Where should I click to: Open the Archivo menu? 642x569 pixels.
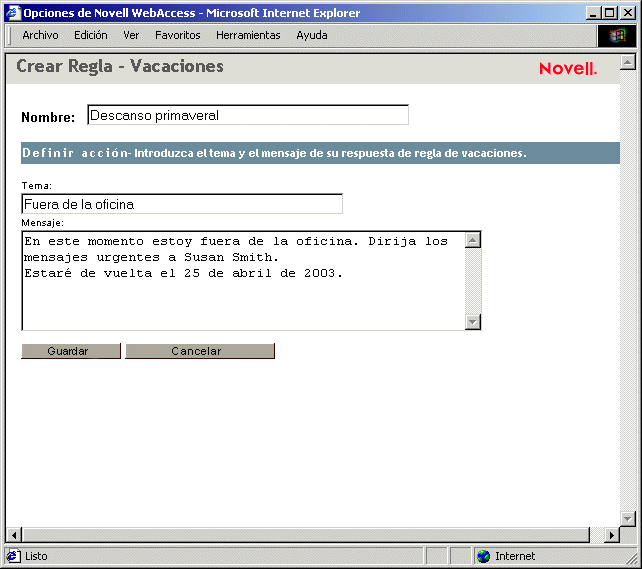40,36
